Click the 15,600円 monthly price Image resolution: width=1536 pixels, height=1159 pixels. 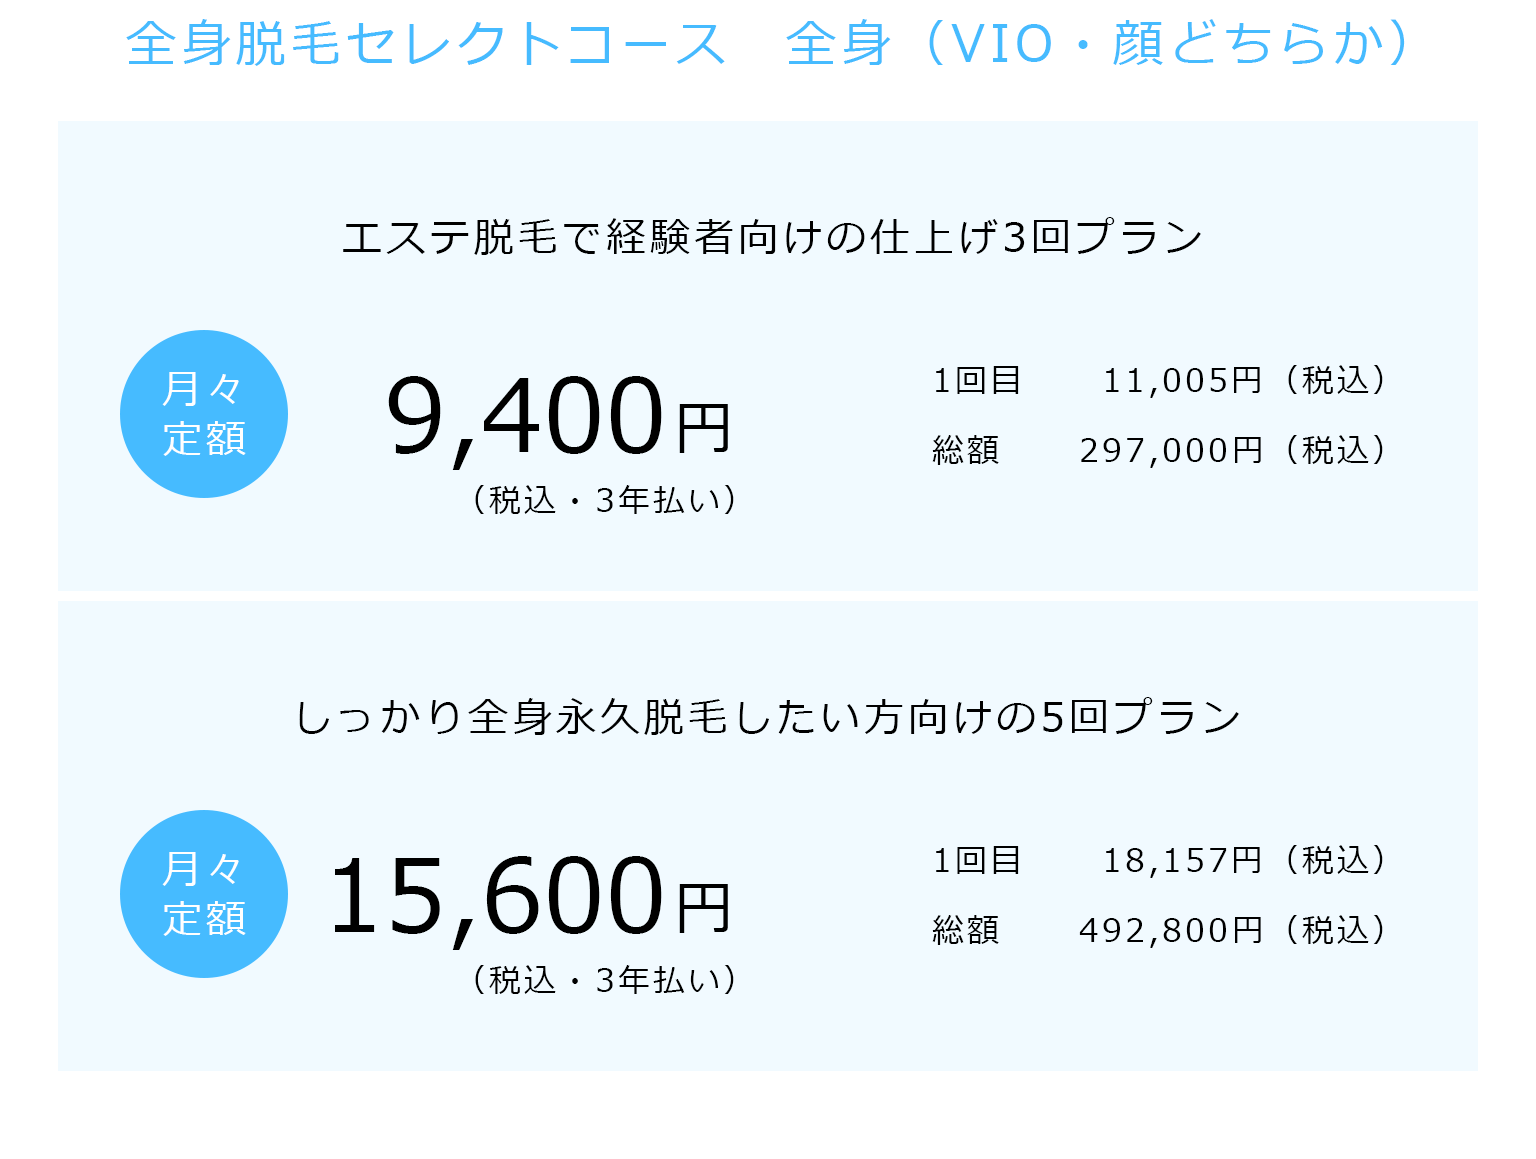click(531, 896)
